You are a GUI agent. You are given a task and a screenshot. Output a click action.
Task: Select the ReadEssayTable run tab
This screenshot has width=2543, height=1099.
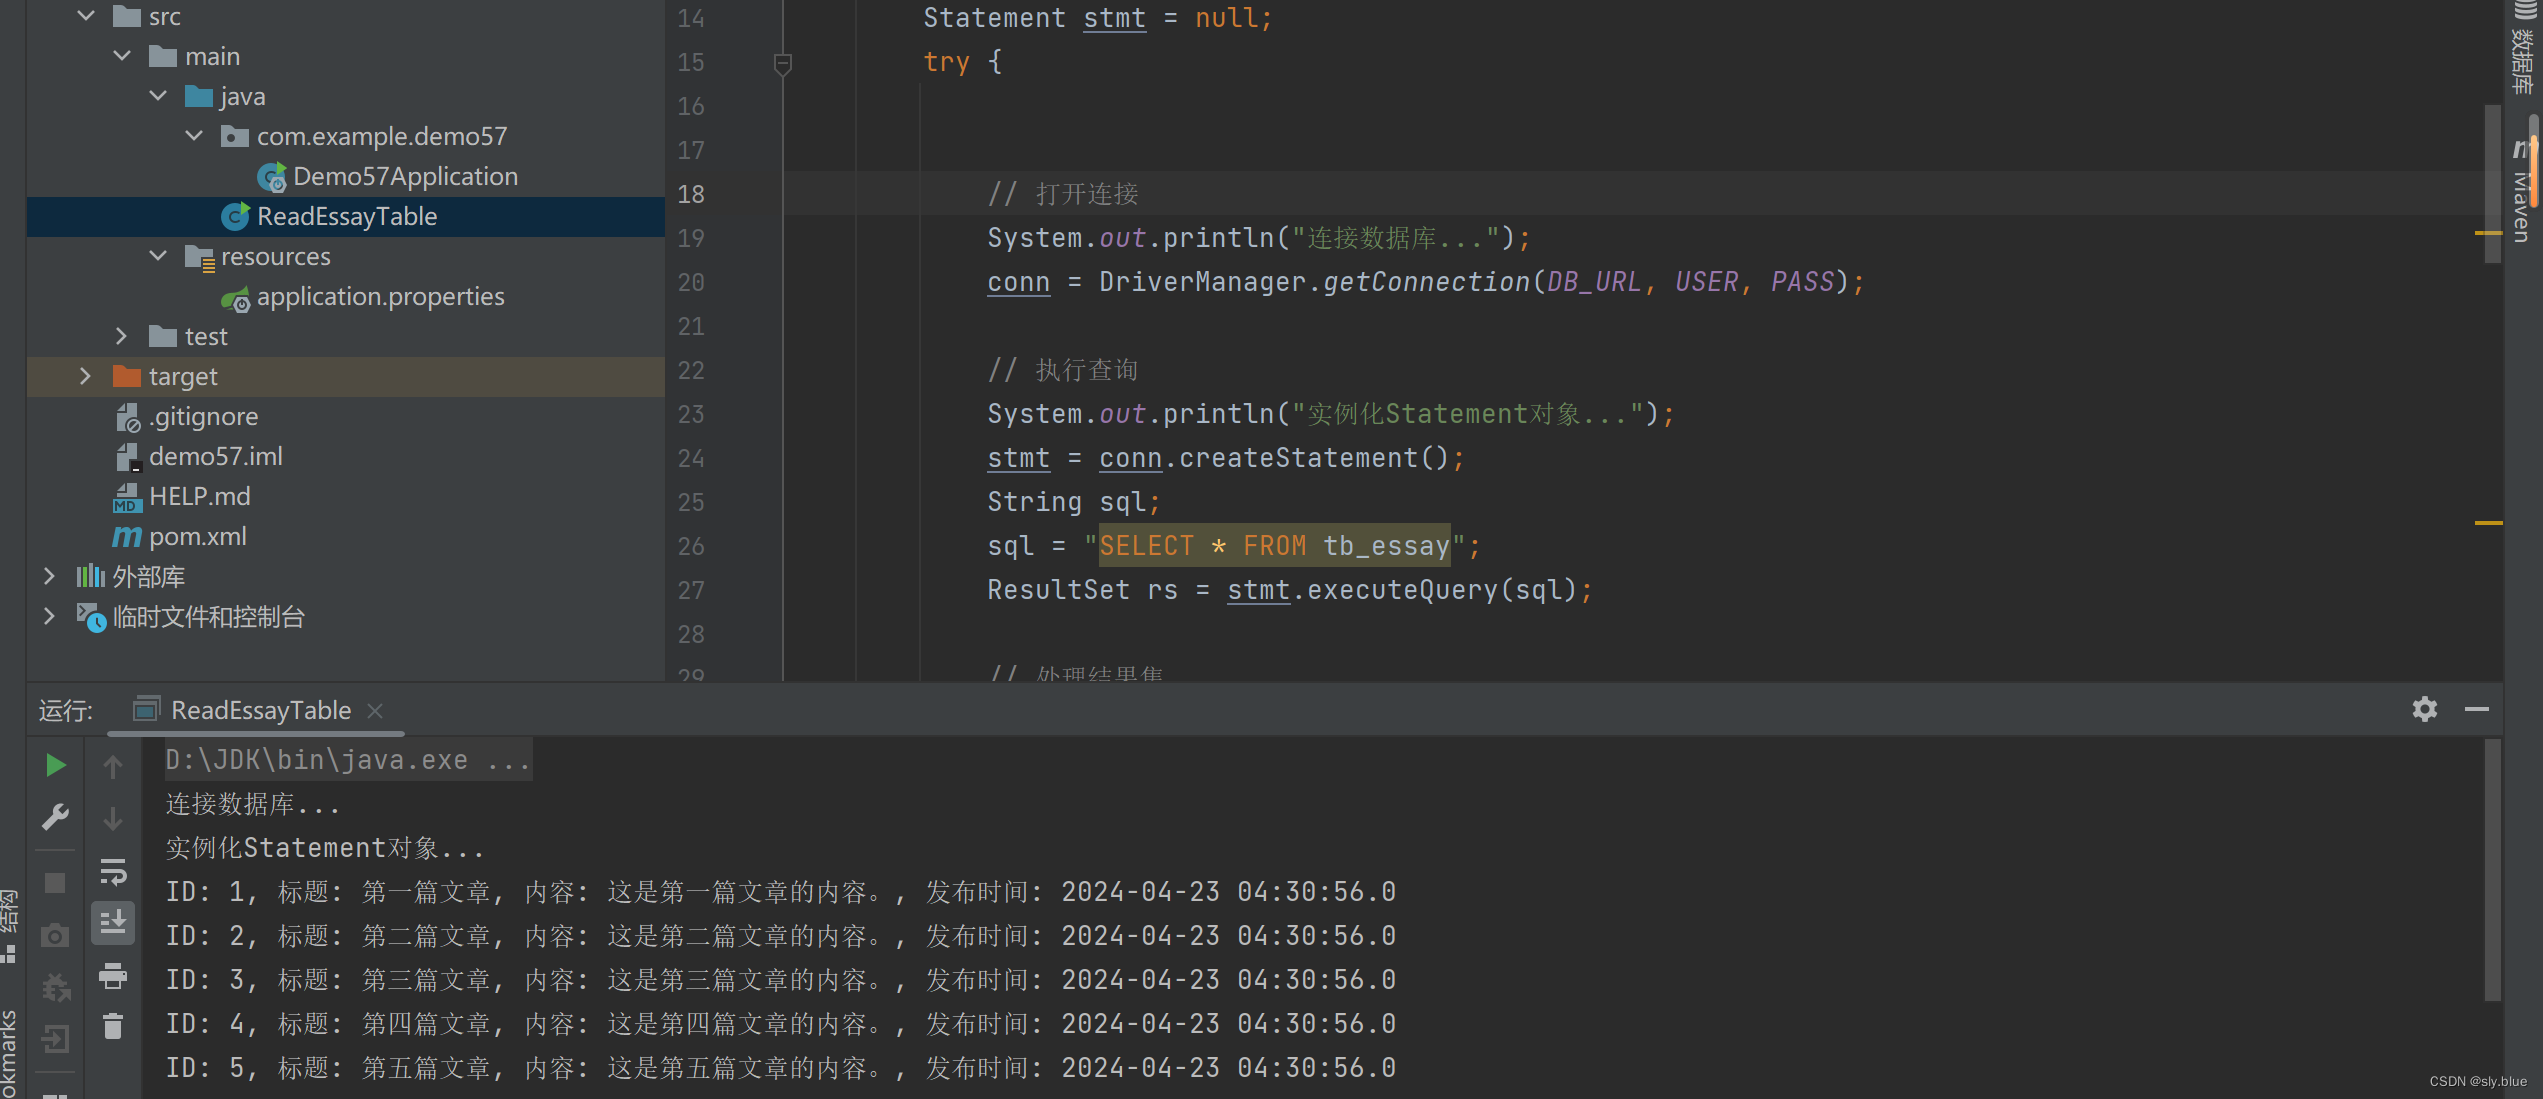click(260, 710)
